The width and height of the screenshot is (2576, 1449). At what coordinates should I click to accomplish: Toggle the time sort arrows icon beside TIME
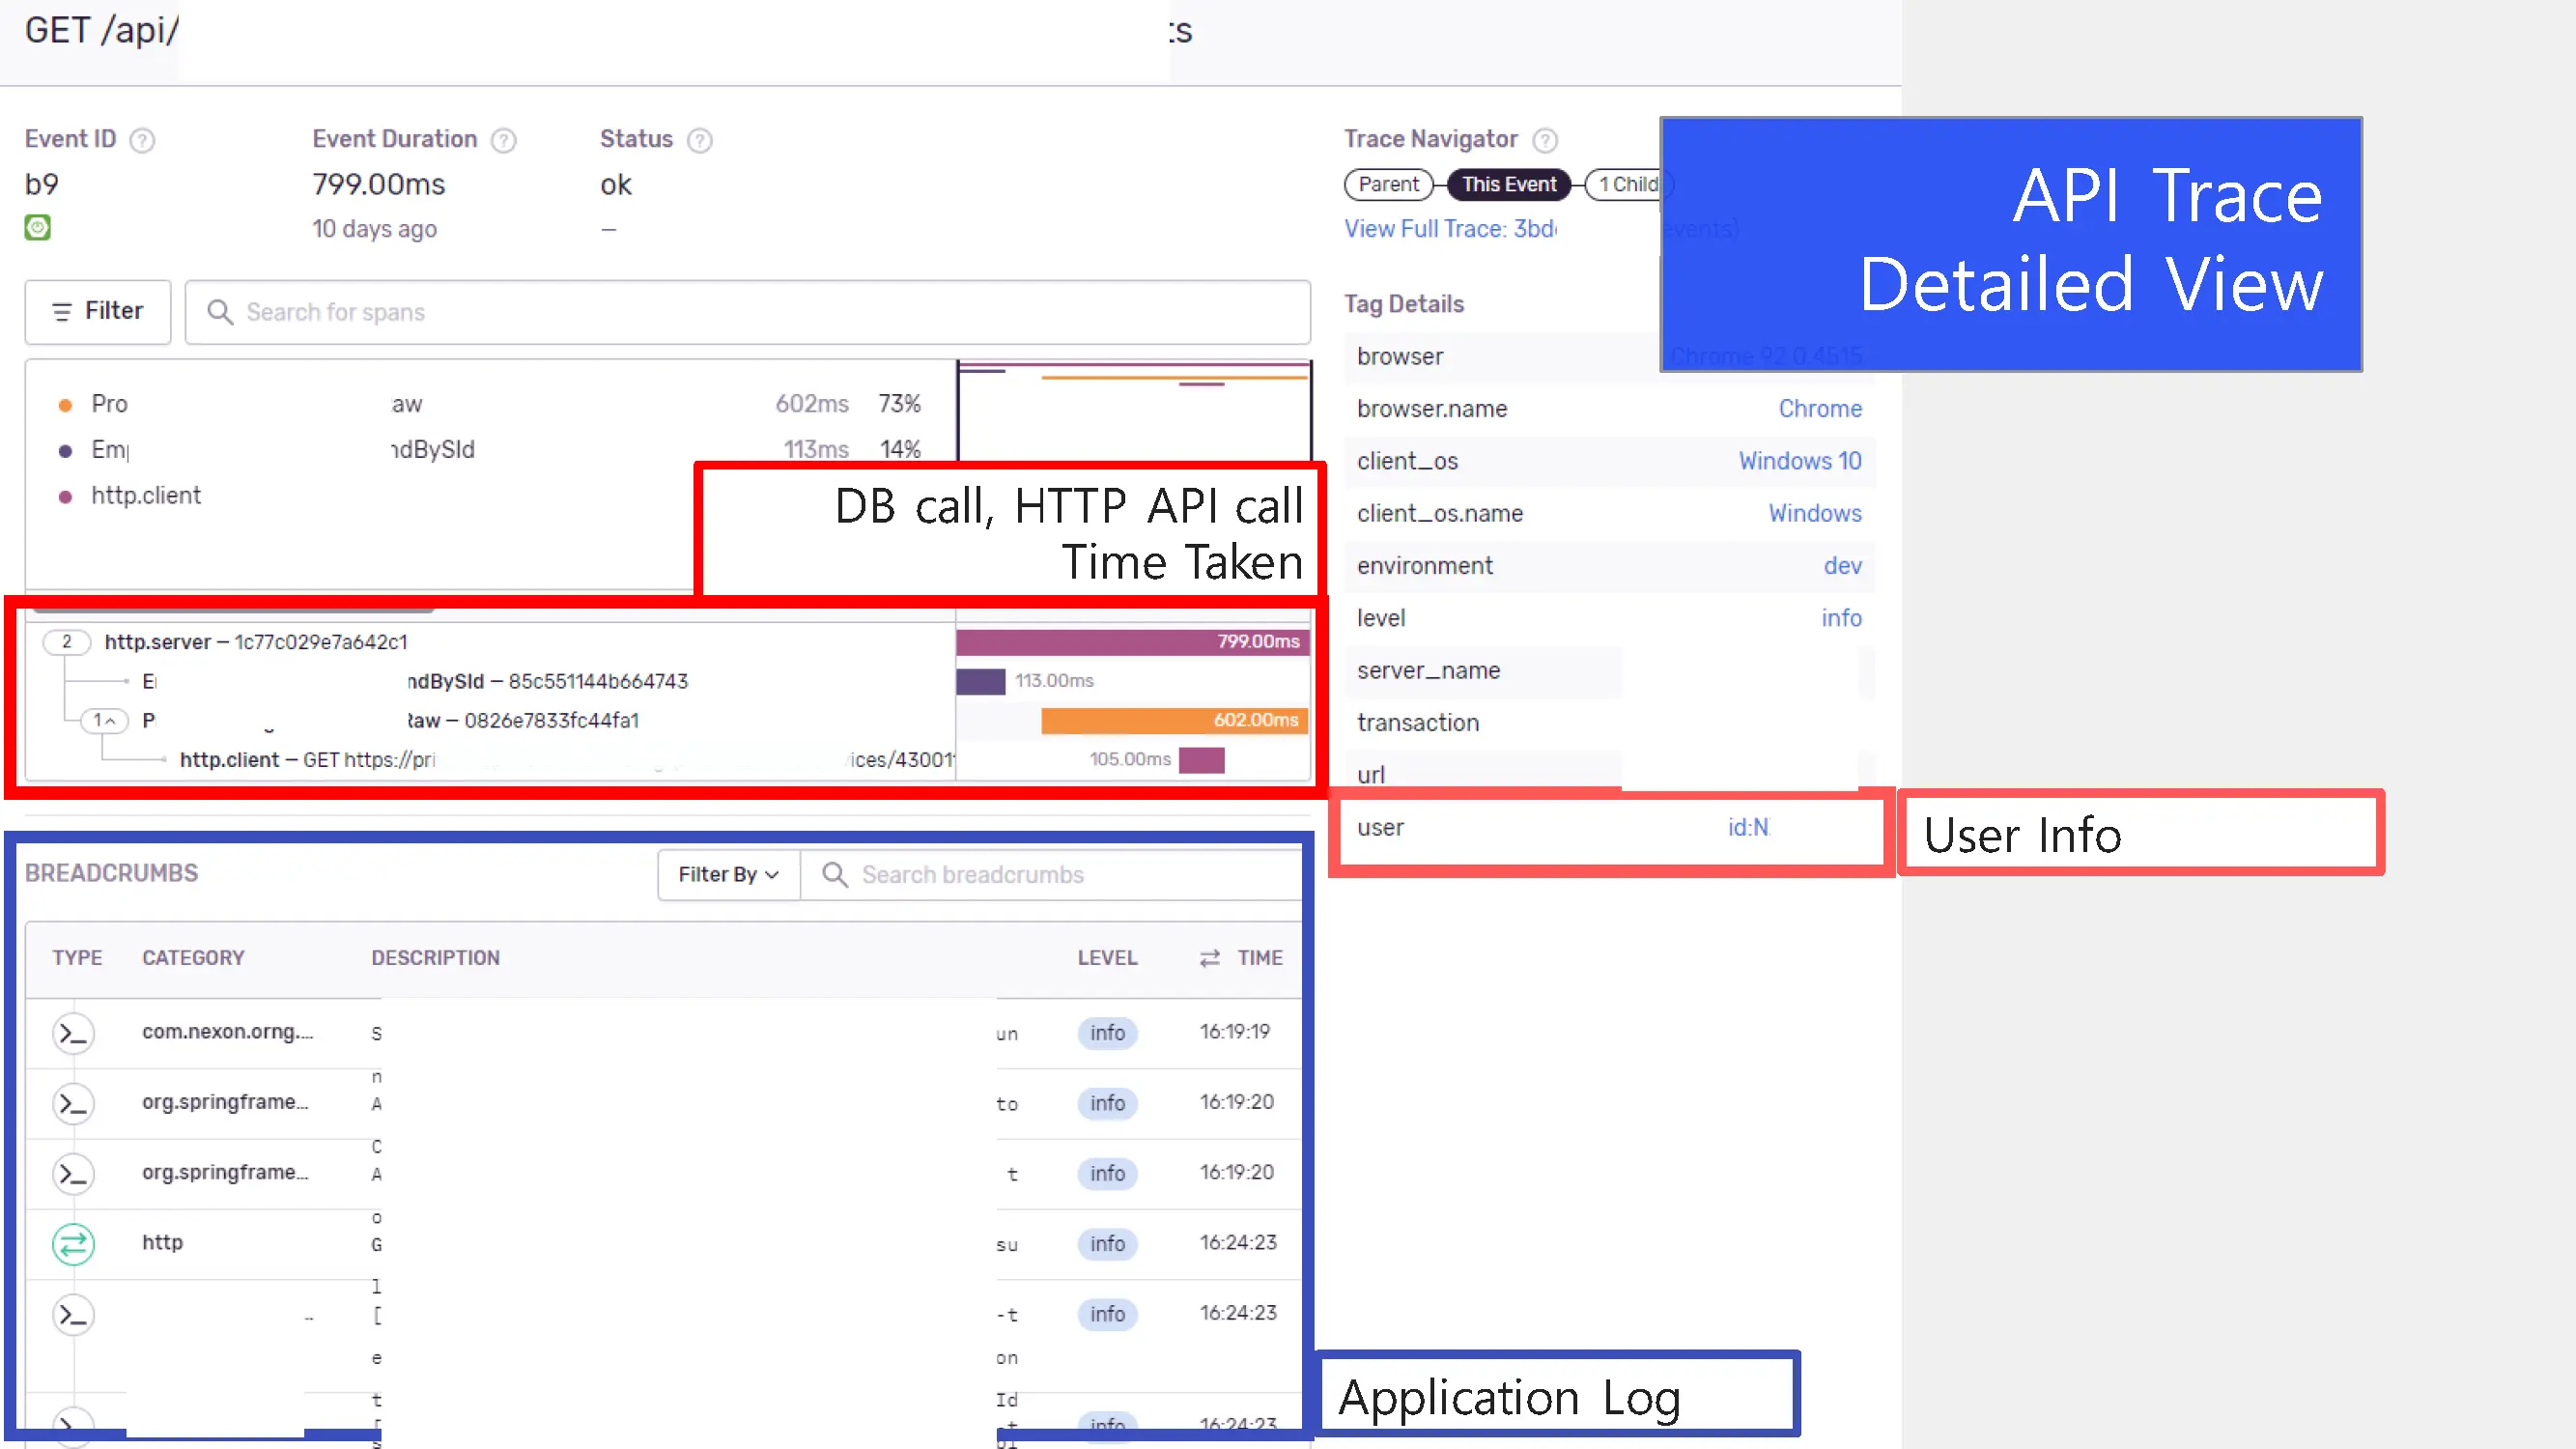pos(1210,958)
